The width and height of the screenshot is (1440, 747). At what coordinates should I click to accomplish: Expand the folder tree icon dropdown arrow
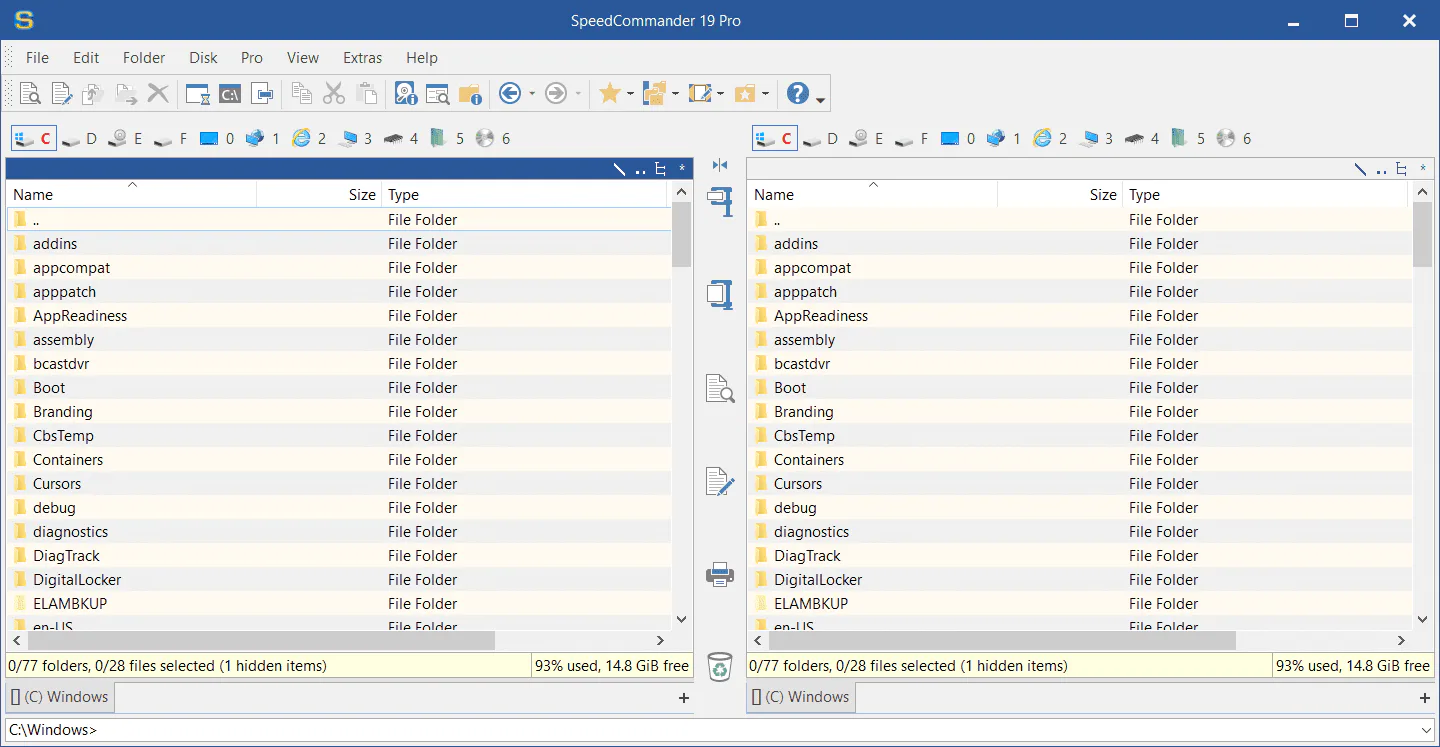pos(676,94)
